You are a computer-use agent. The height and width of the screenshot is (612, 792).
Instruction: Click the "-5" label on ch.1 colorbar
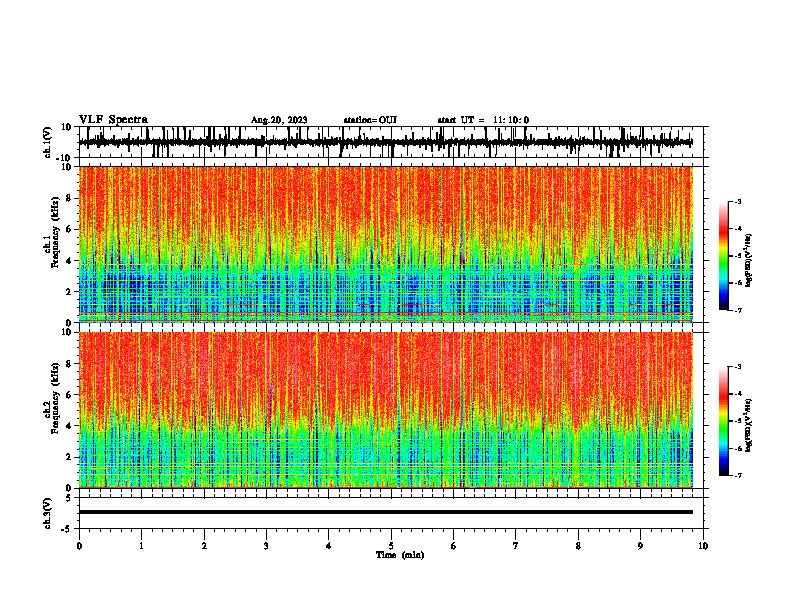click(x=737, y=256)
